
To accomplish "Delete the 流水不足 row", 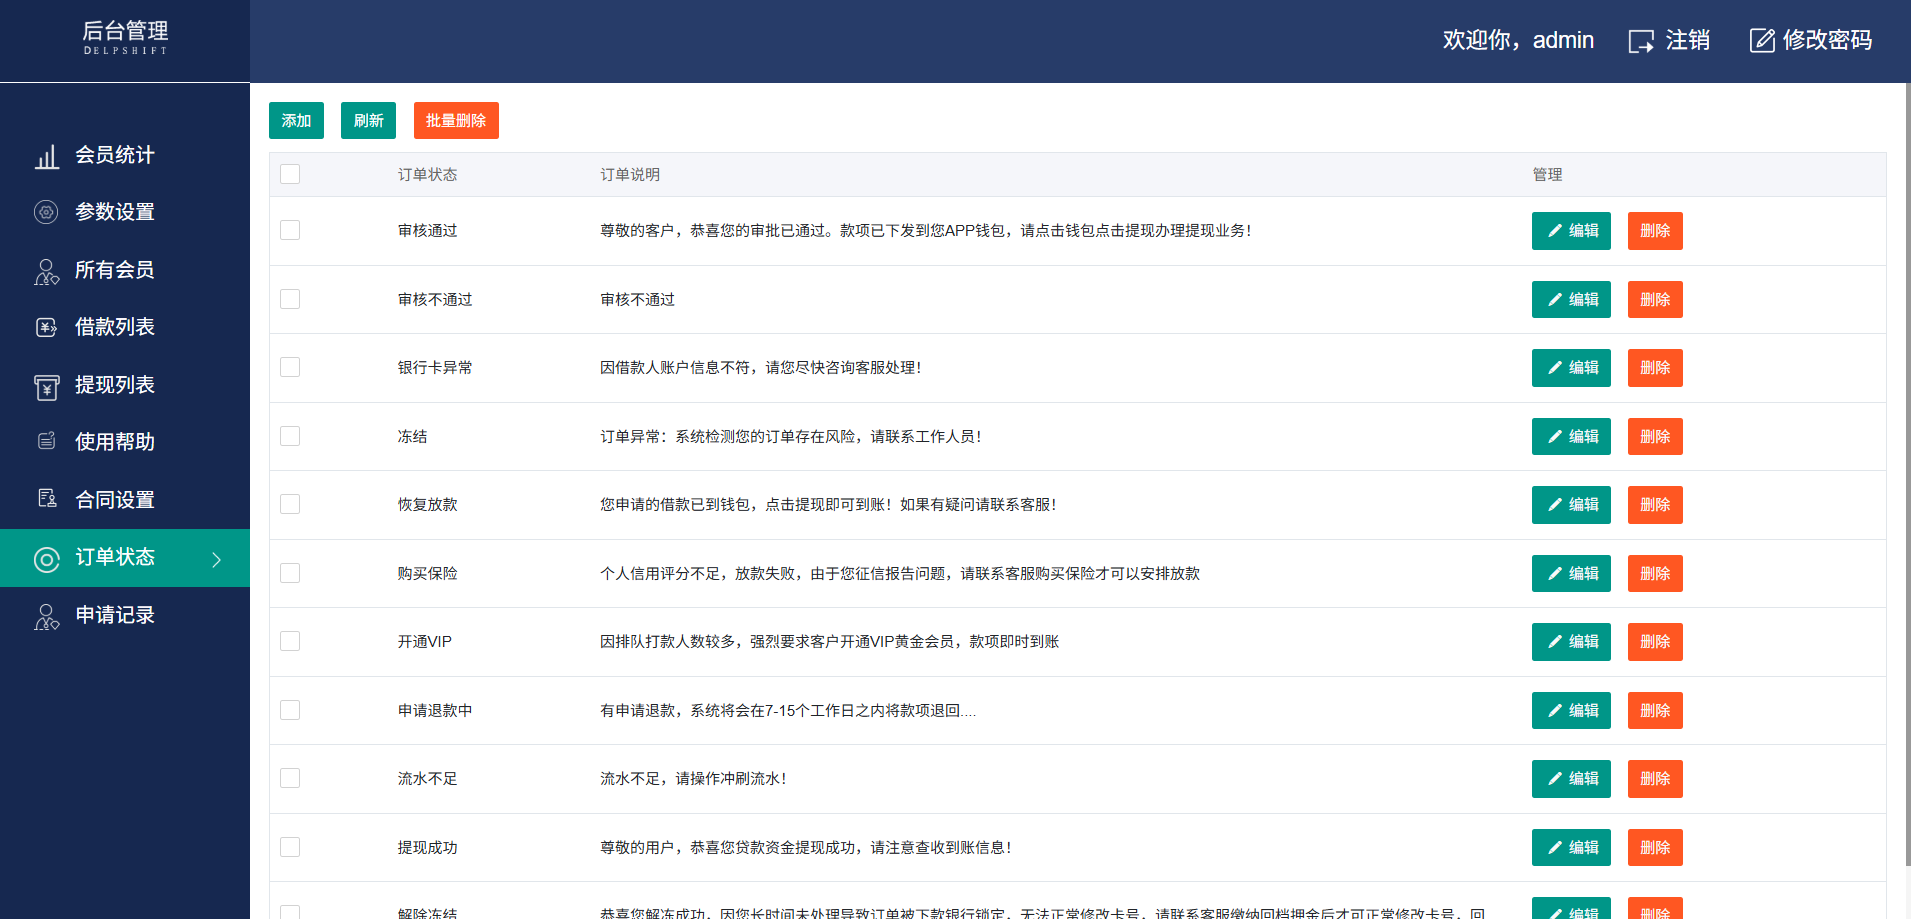I will (1655, 779).
